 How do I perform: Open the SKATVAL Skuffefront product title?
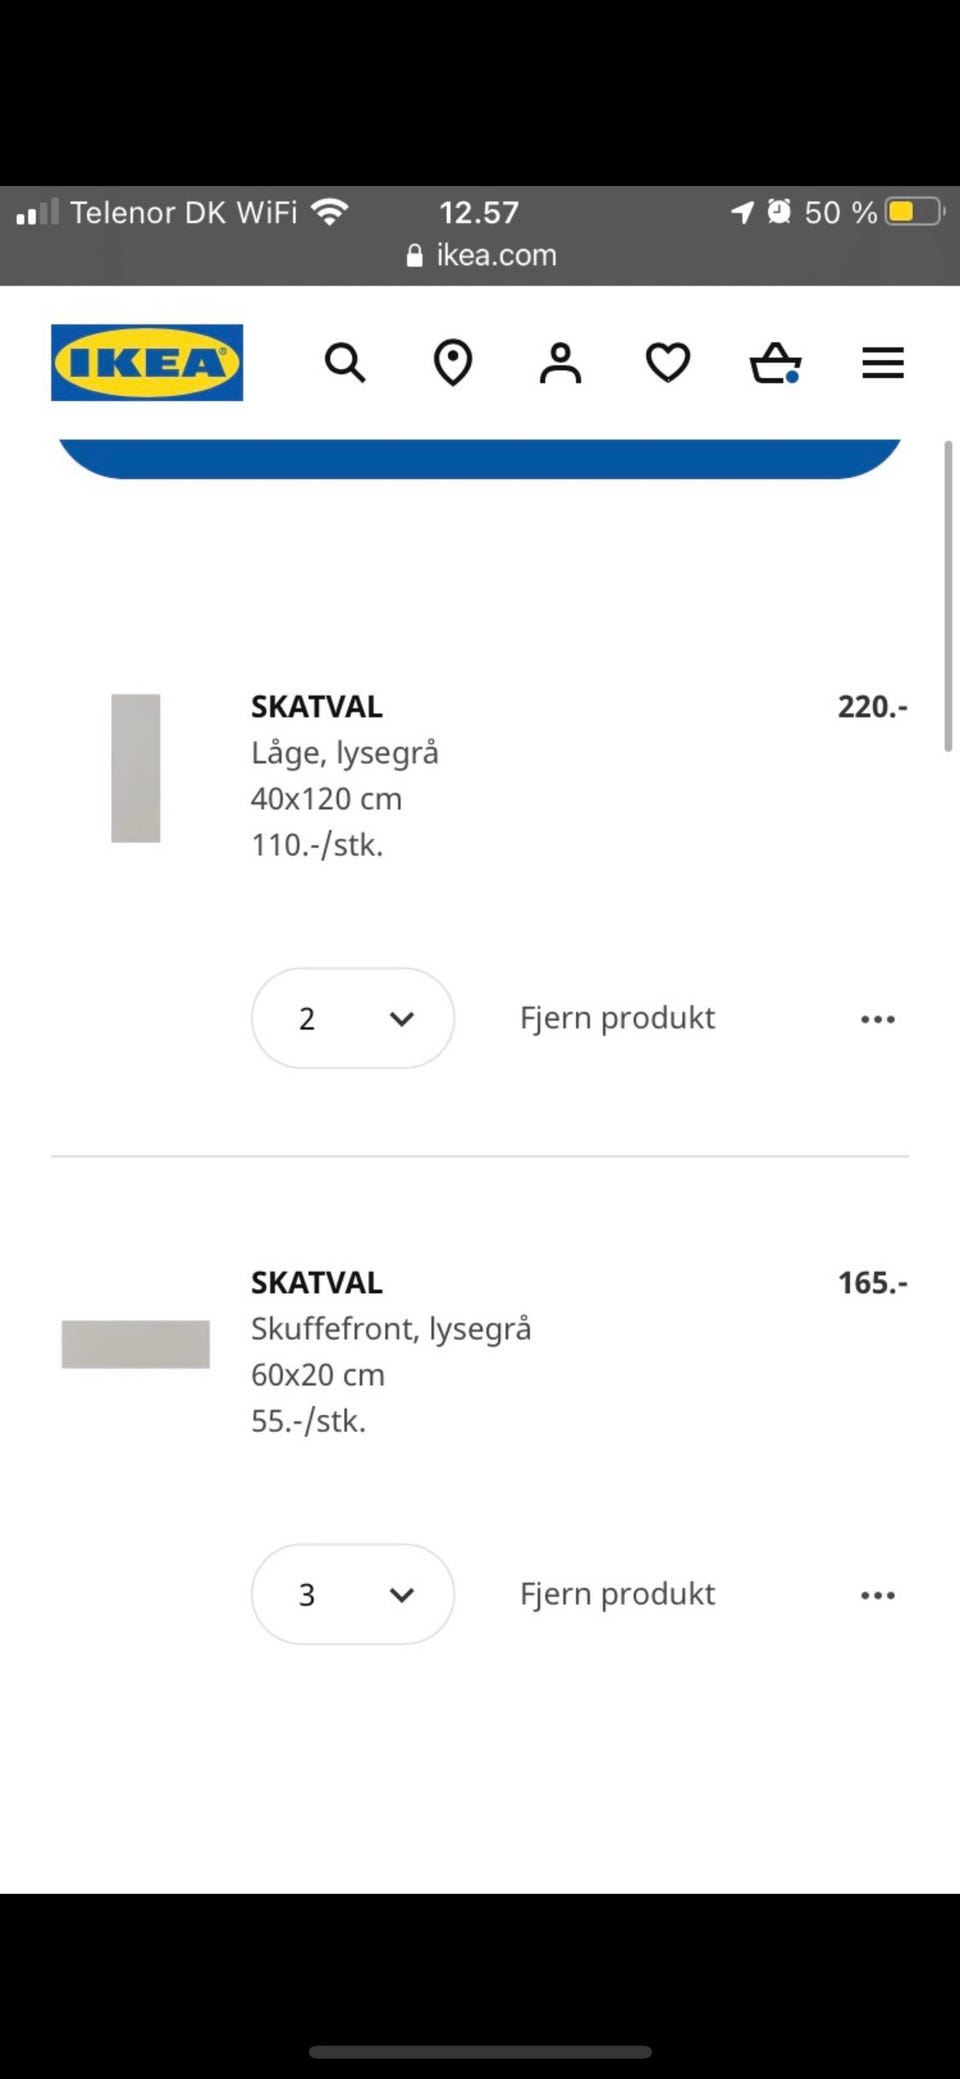[x=316, y=1283]
